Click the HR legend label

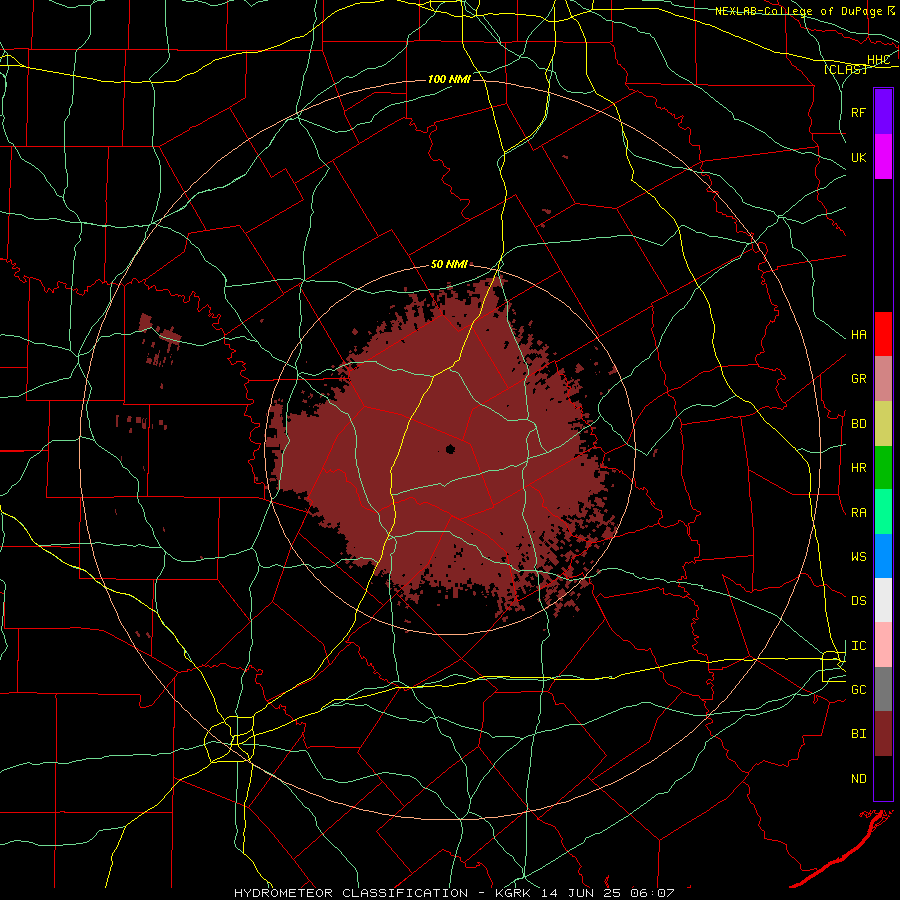click(x=858, y=468)
